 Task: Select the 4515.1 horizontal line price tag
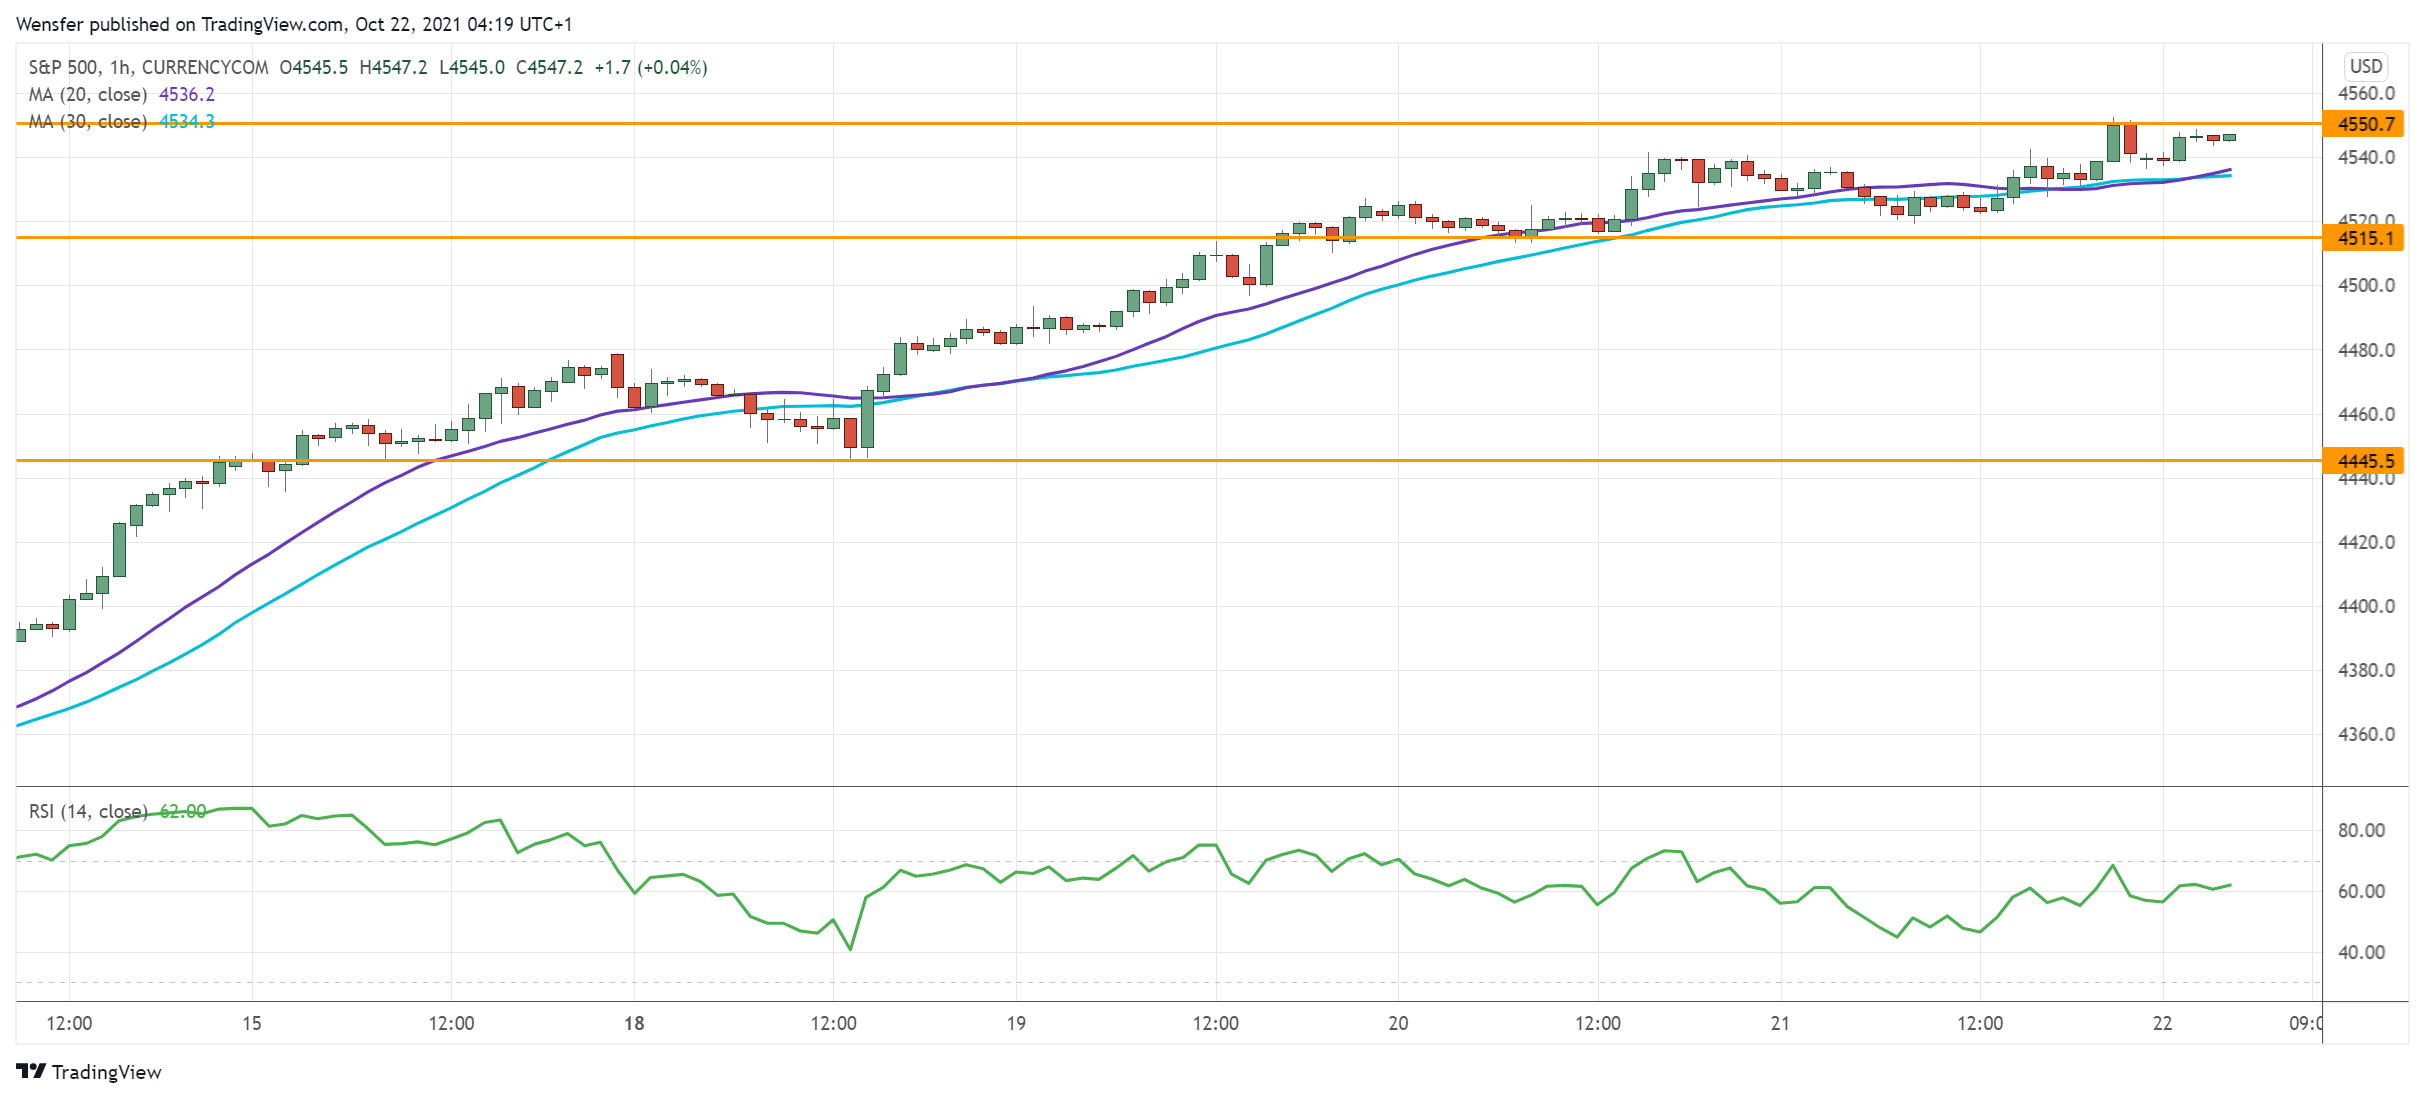[2364, 238]
